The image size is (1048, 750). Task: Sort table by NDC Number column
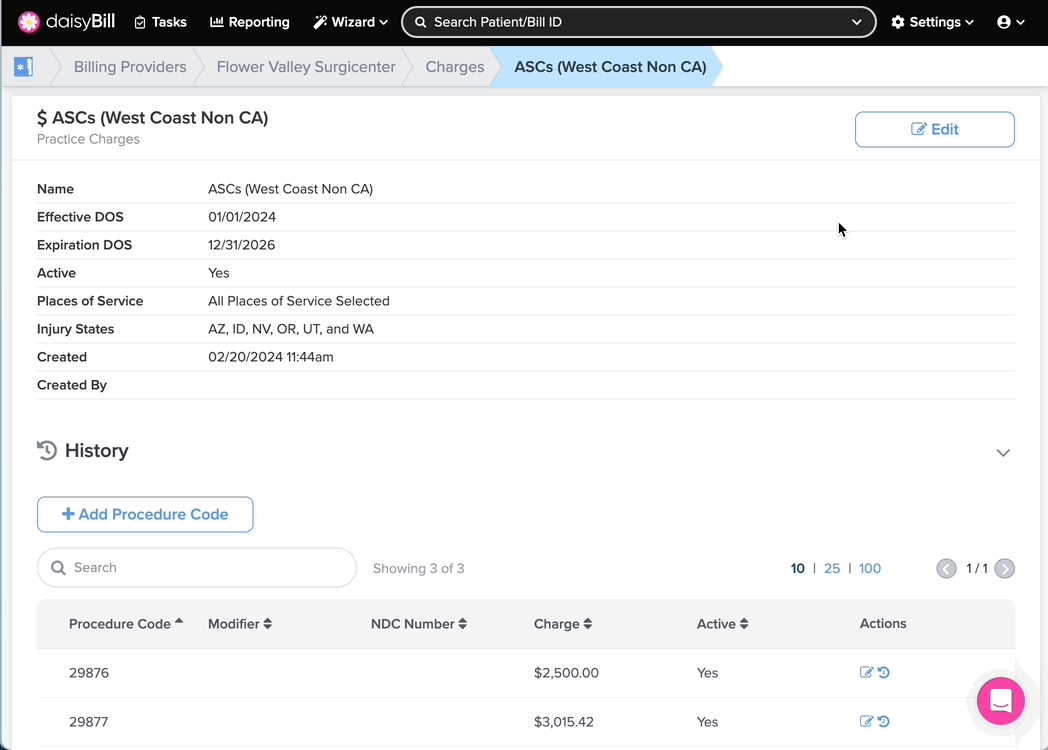click(419, 624)
